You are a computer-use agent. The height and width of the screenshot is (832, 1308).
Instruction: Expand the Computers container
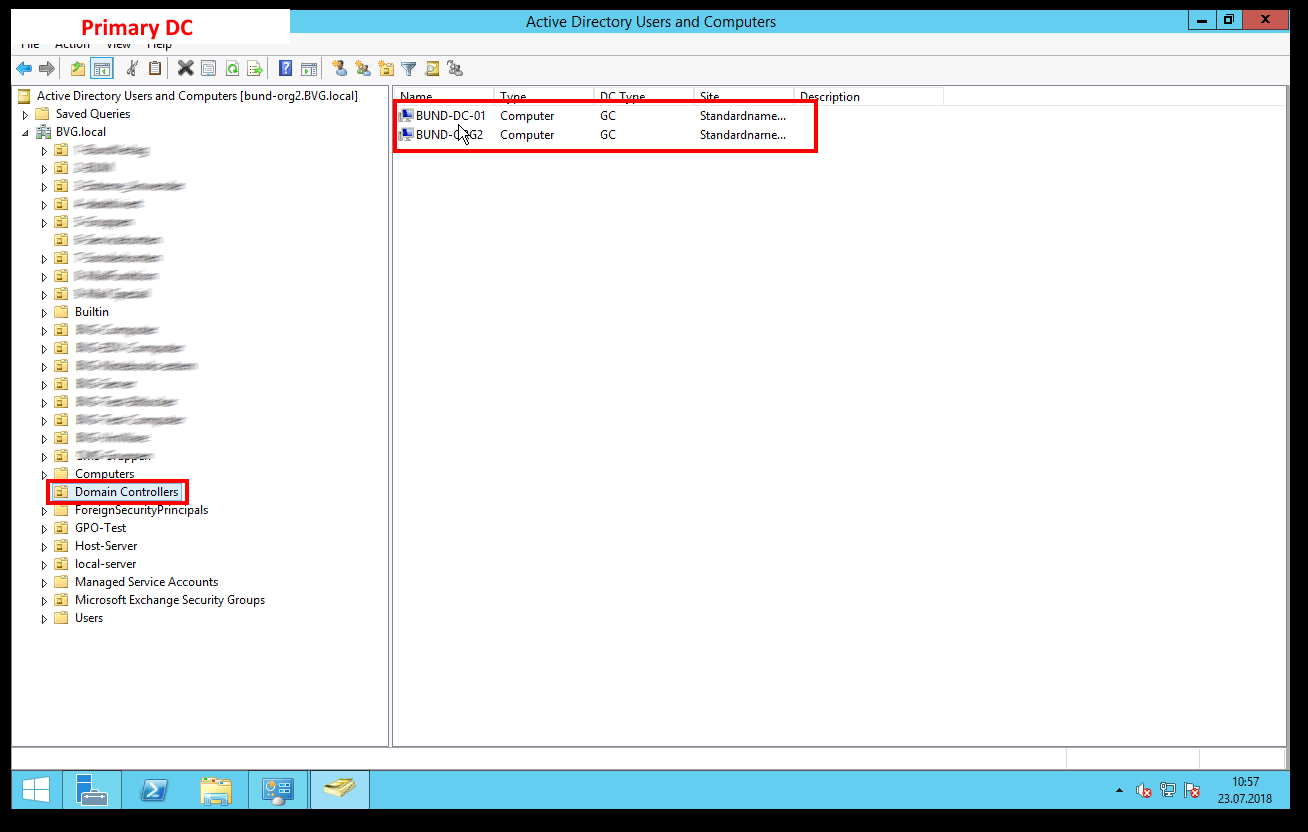(x=44, y=475)
